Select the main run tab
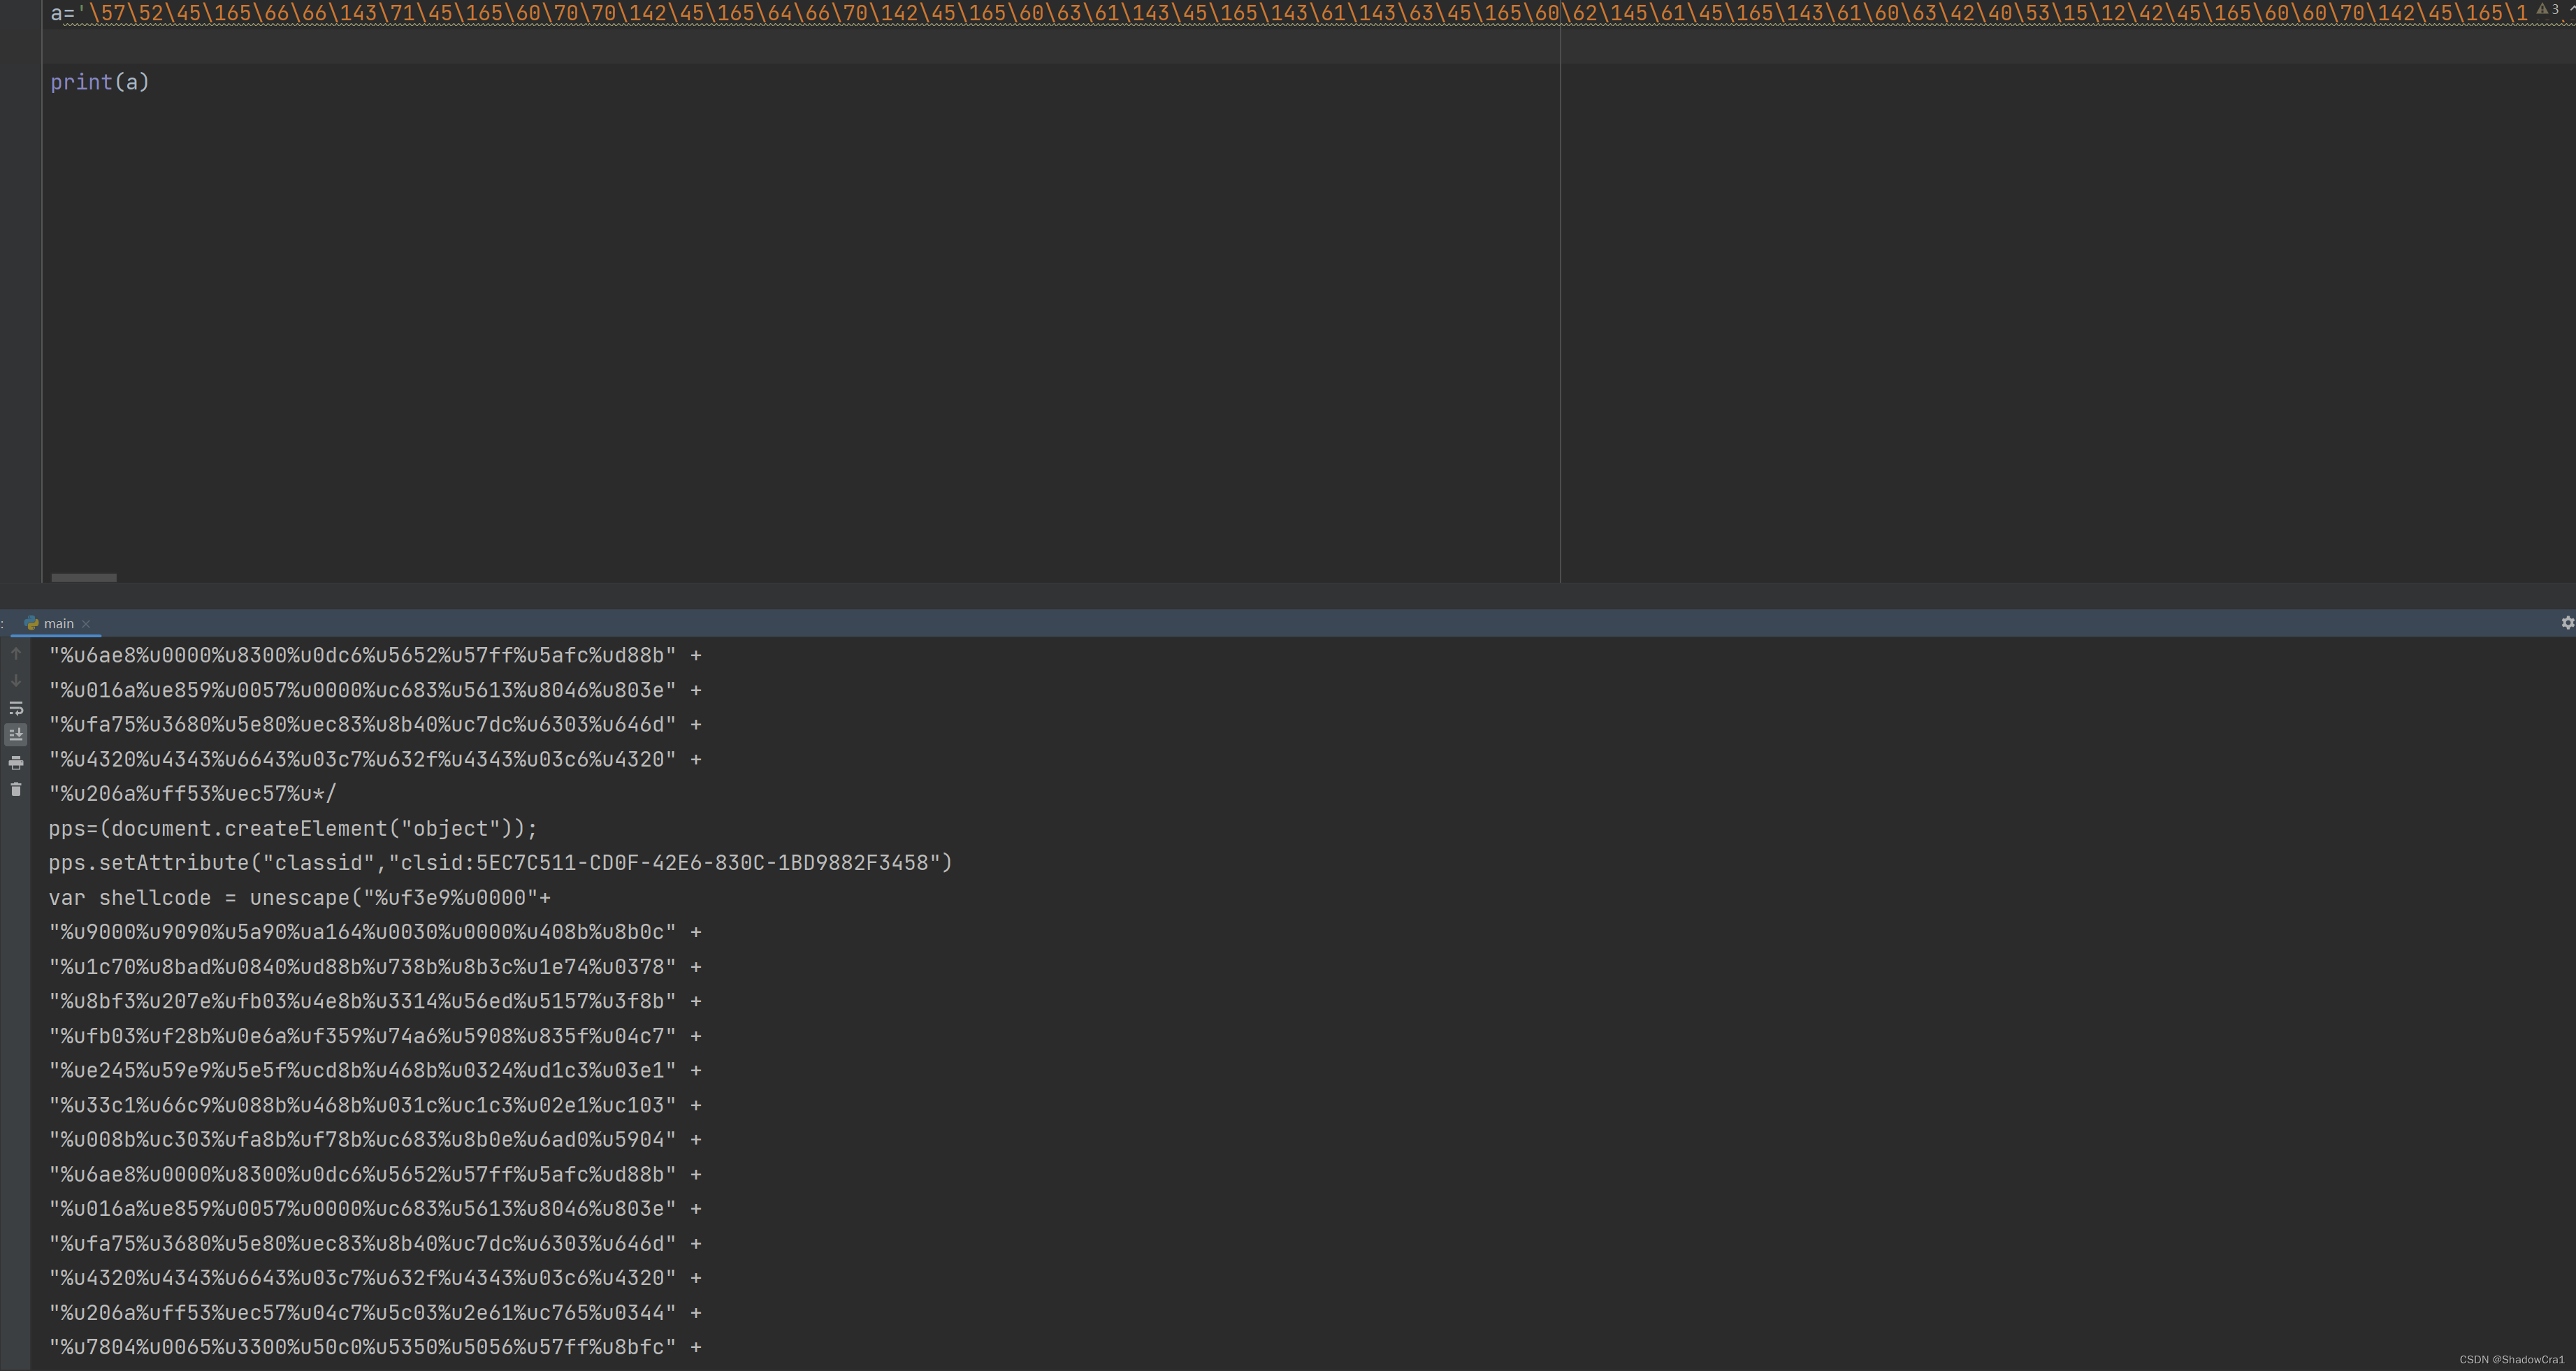This screenshot has width=2576, height=1371. [x=58, y=623]
